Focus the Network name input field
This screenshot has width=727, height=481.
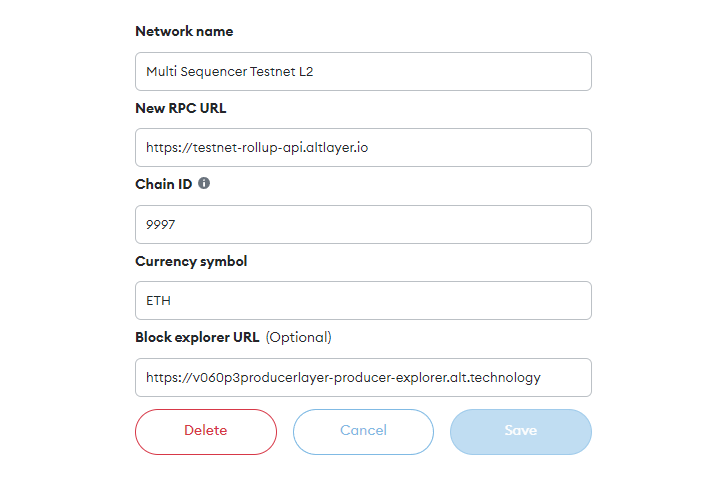tap(364, 71)
